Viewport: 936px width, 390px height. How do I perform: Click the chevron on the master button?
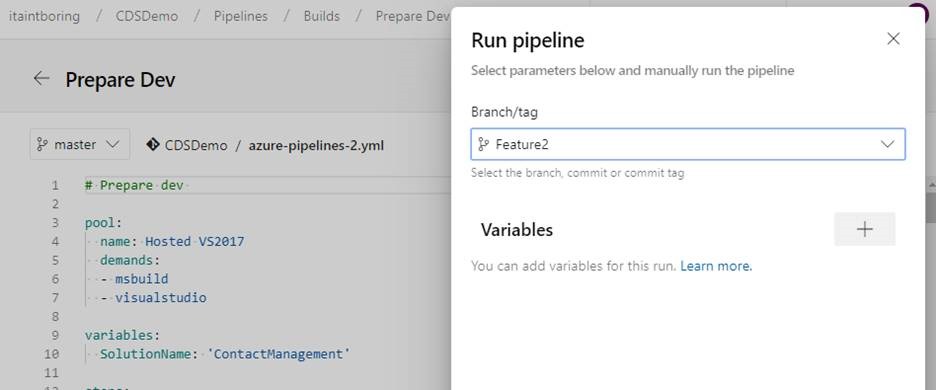112,145
